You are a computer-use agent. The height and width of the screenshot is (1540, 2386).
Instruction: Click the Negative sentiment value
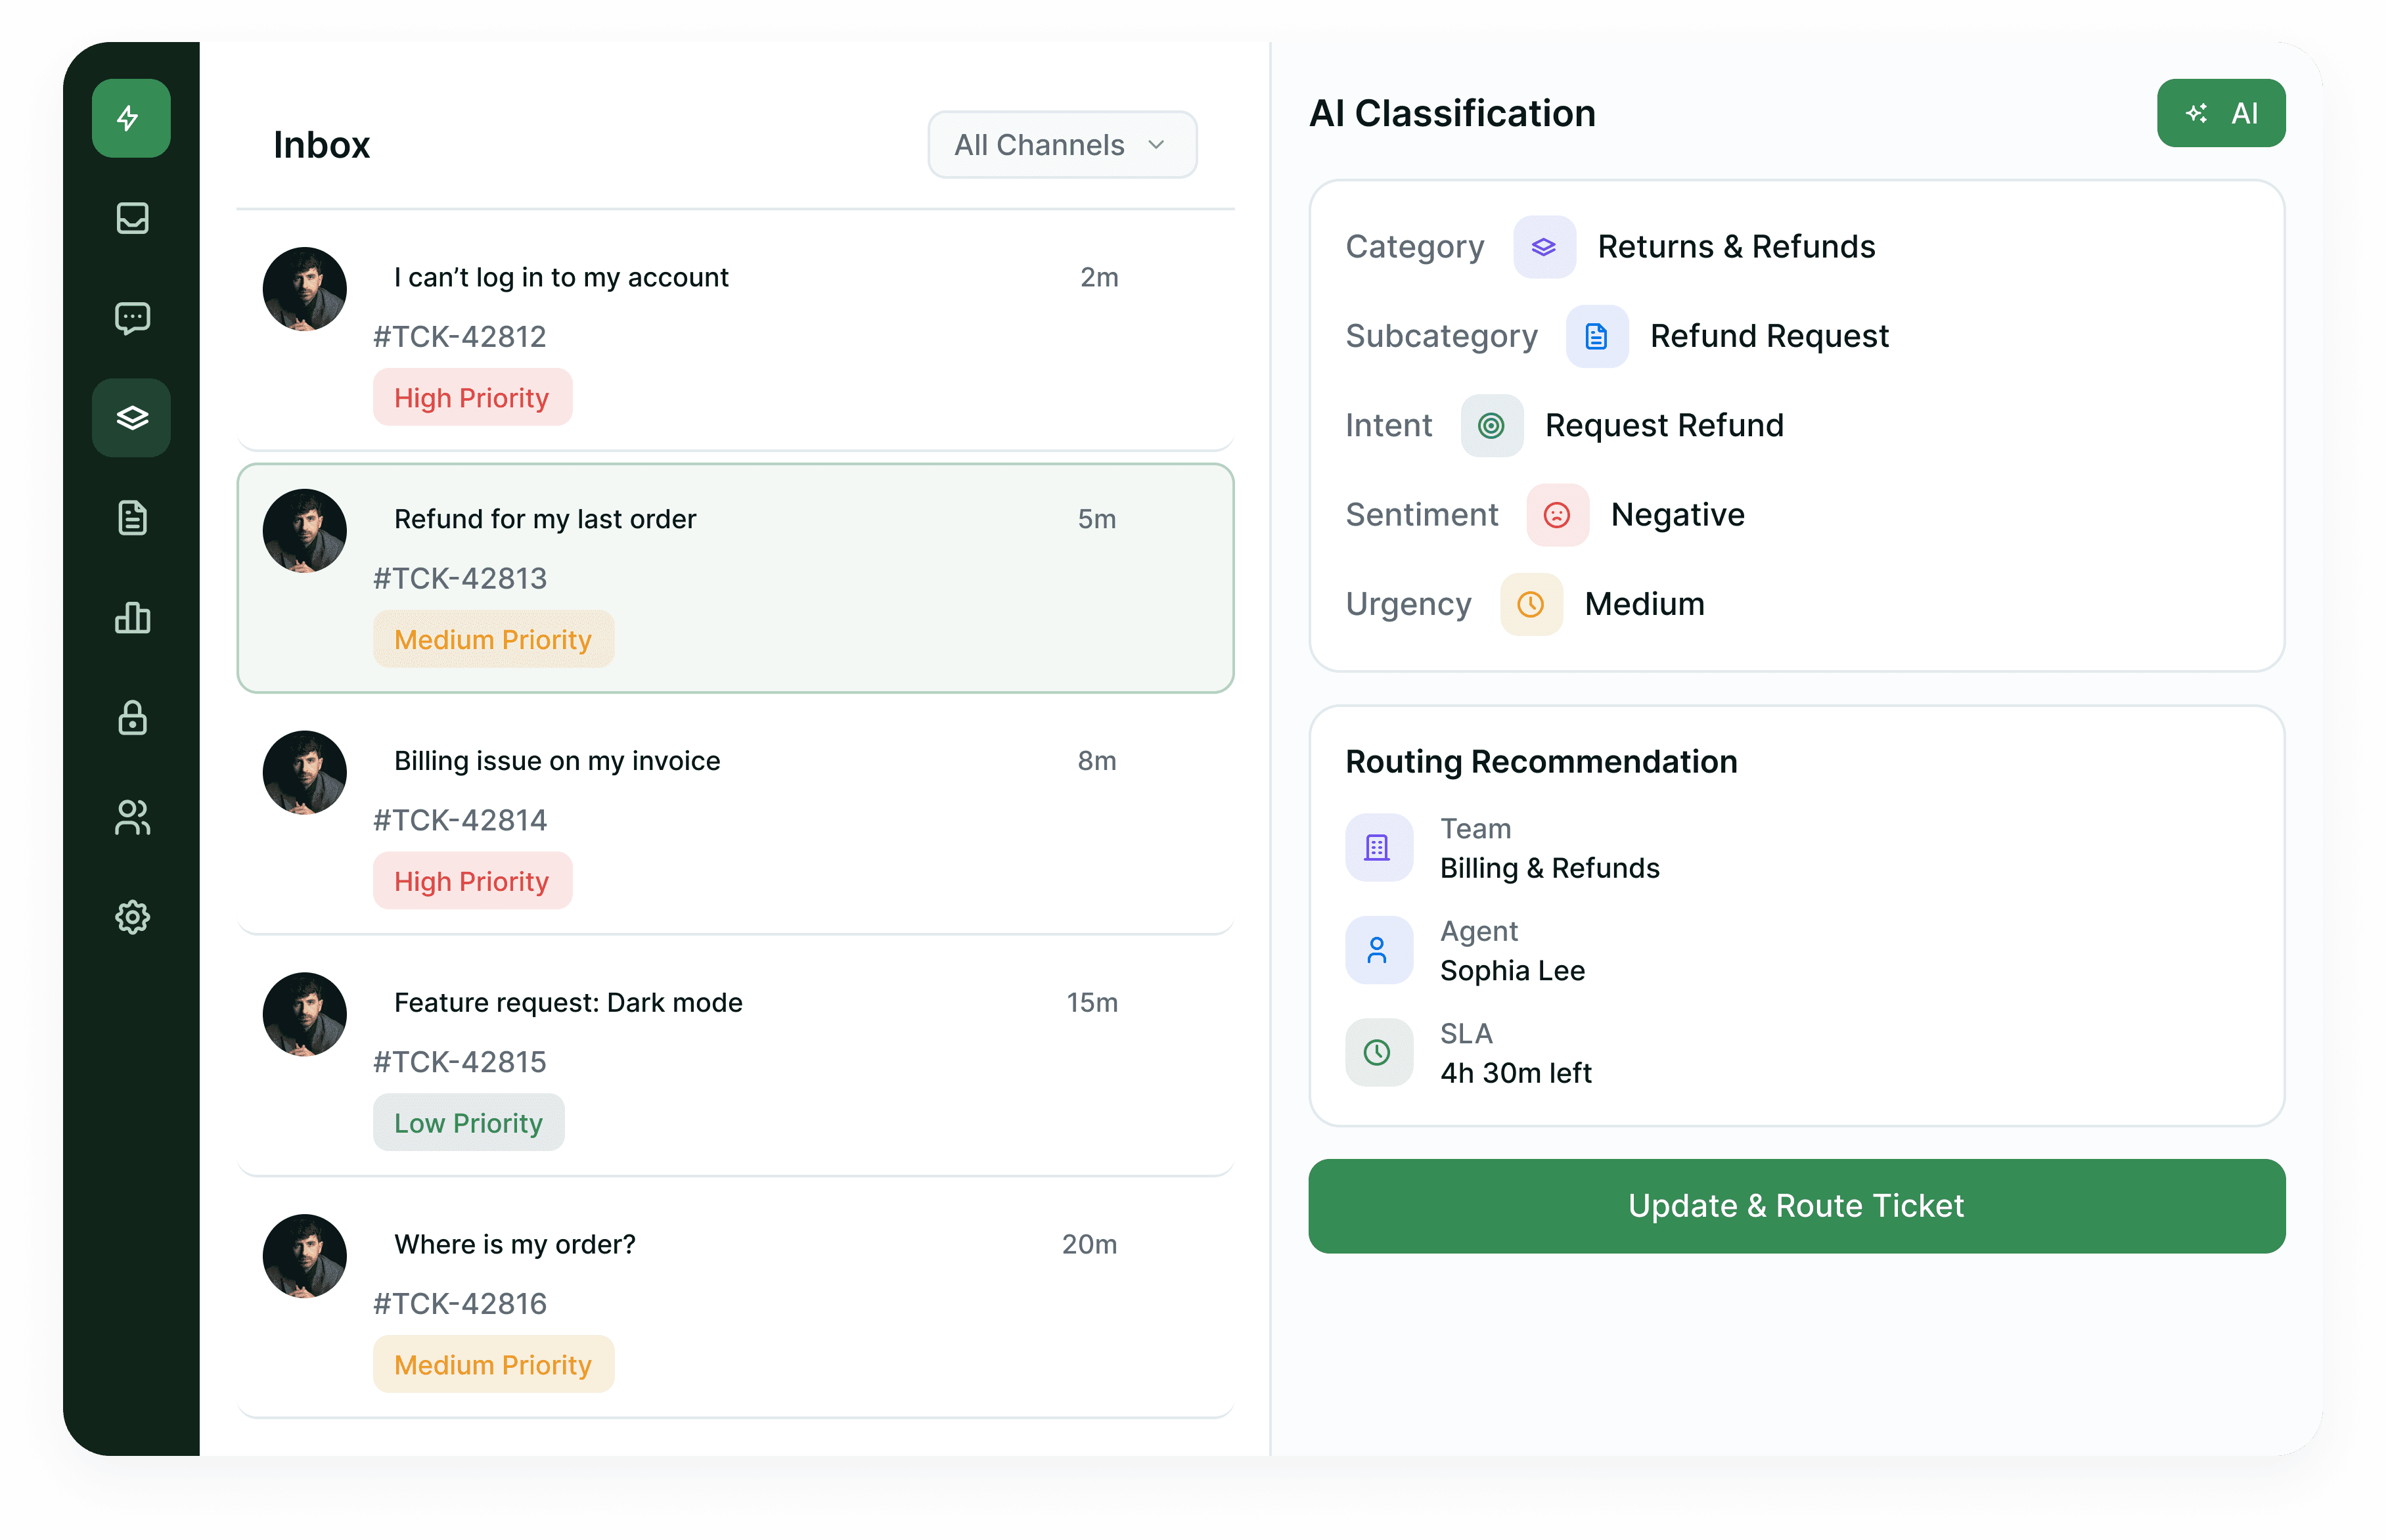[1677, 515]
